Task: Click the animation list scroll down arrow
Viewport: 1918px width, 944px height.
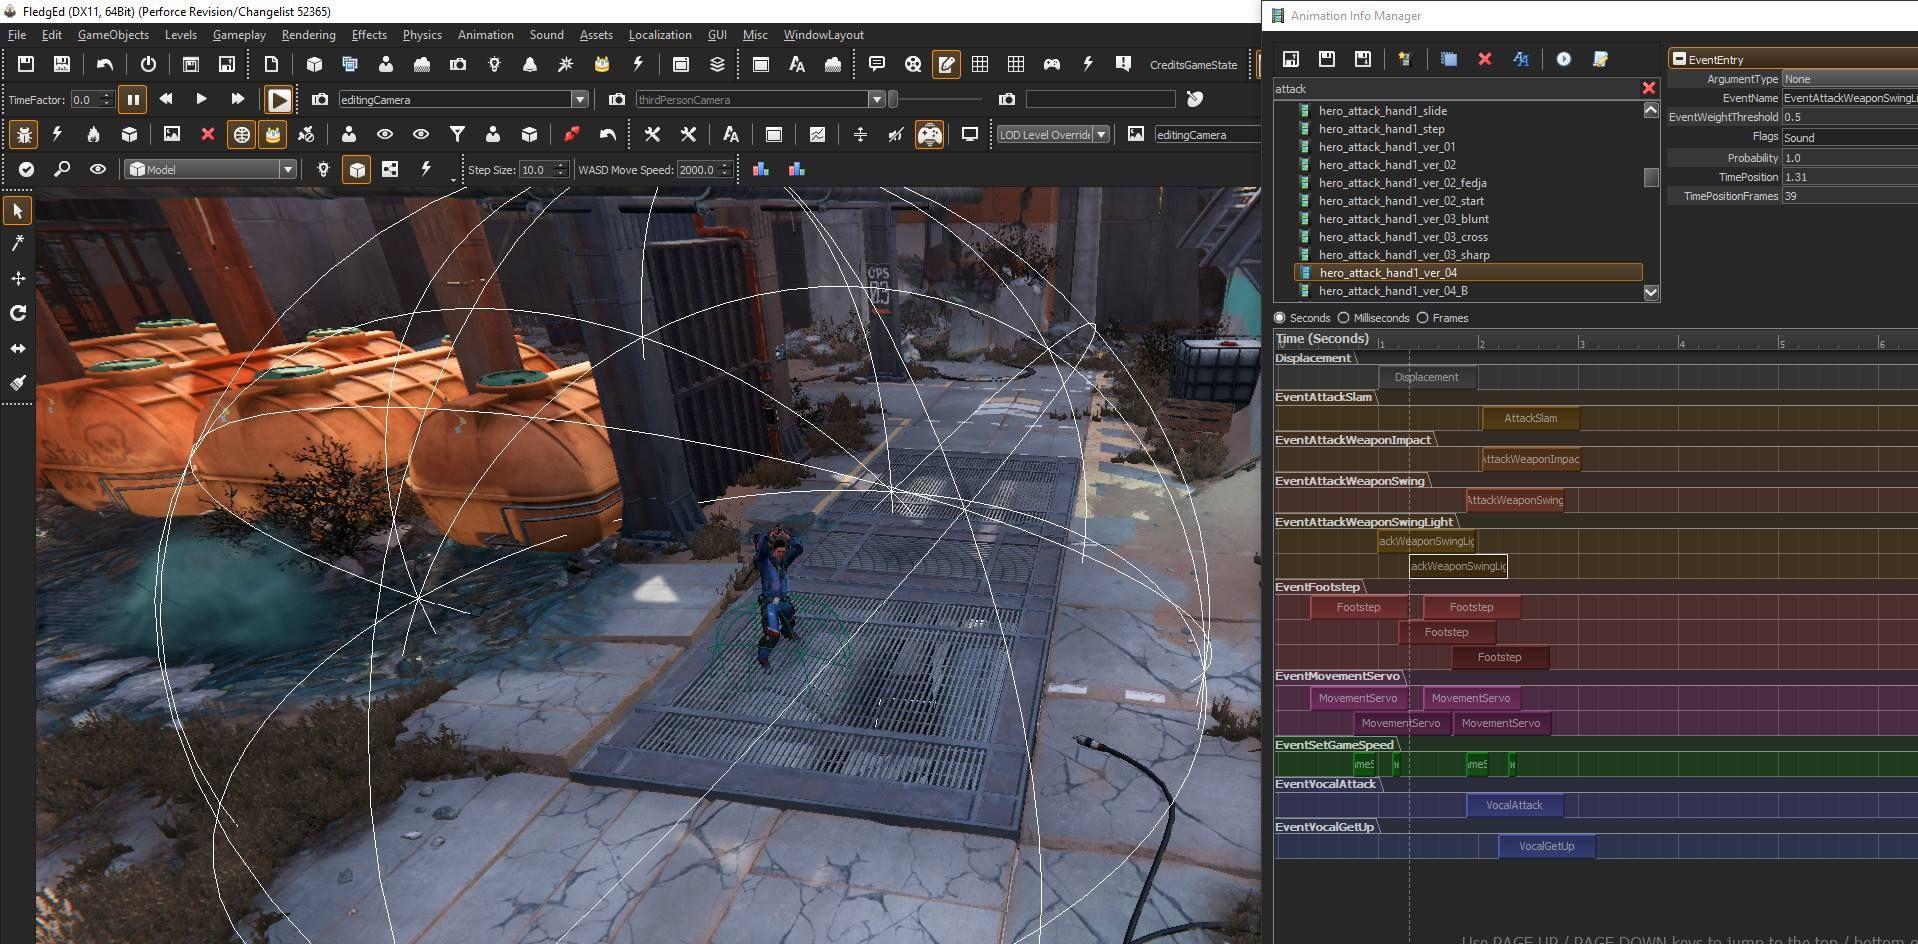Action: (x=1651, y=292)
